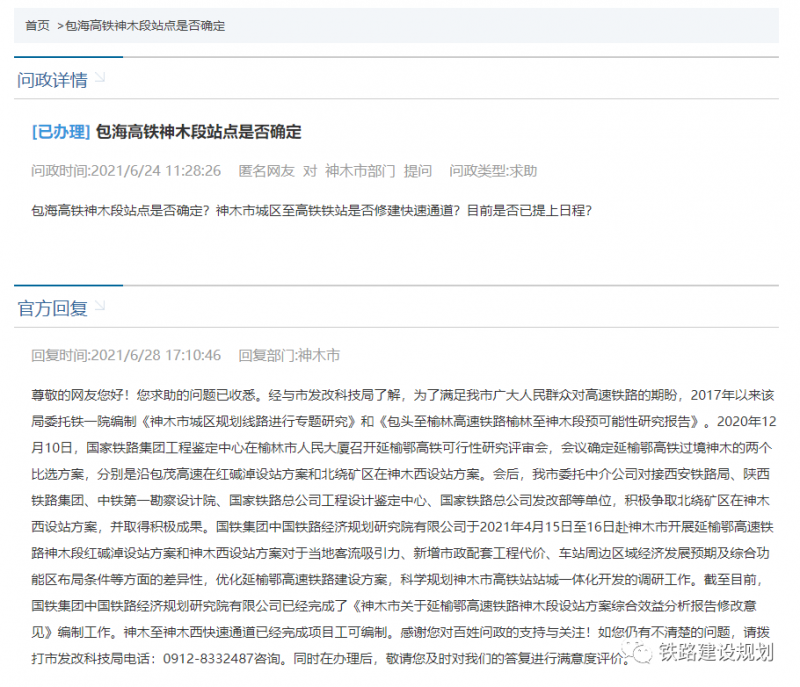Click the question text asking 目前是否已提上日程
The height and width of the screenshot is (687, 800).
click(529, 211)
